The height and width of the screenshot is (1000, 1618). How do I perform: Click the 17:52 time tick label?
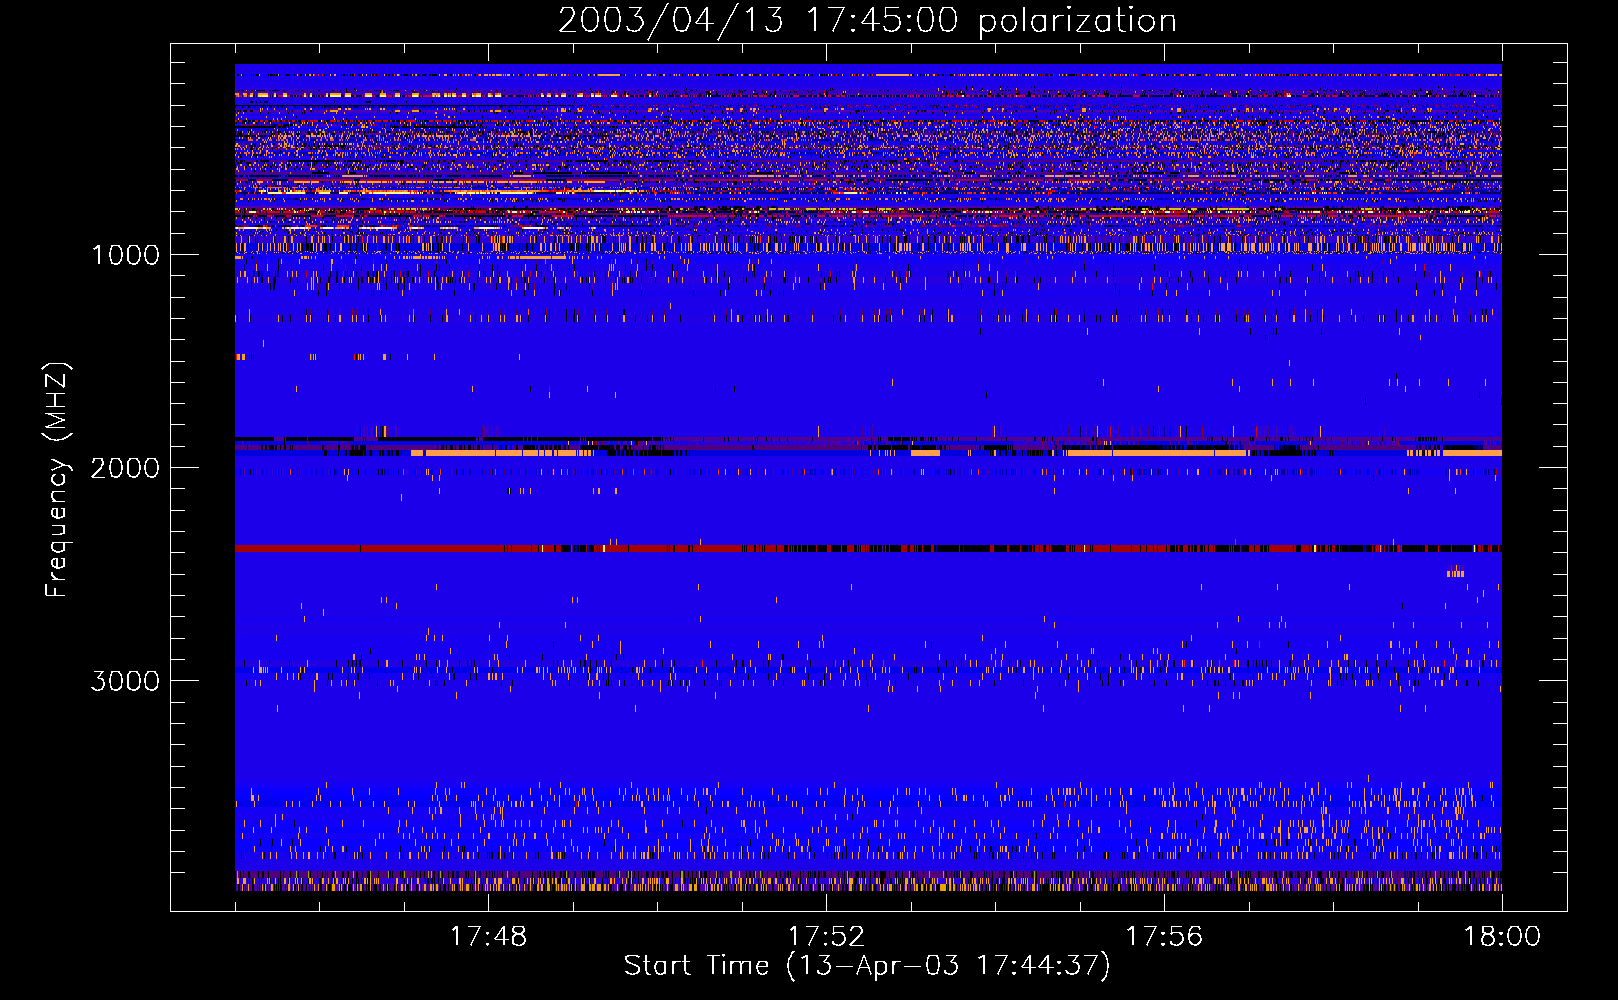click(x=826, y=937)
